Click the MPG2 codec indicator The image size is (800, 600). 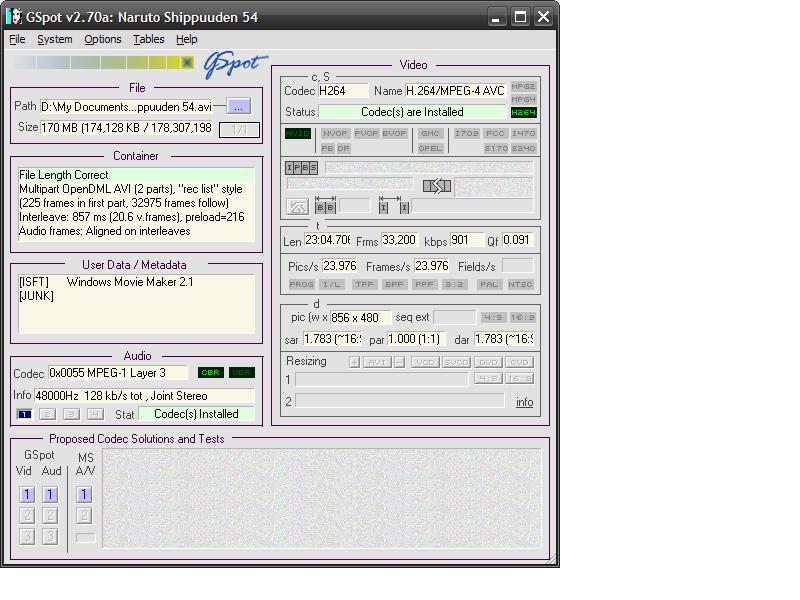pyautogui.click(x=523, y=86)
